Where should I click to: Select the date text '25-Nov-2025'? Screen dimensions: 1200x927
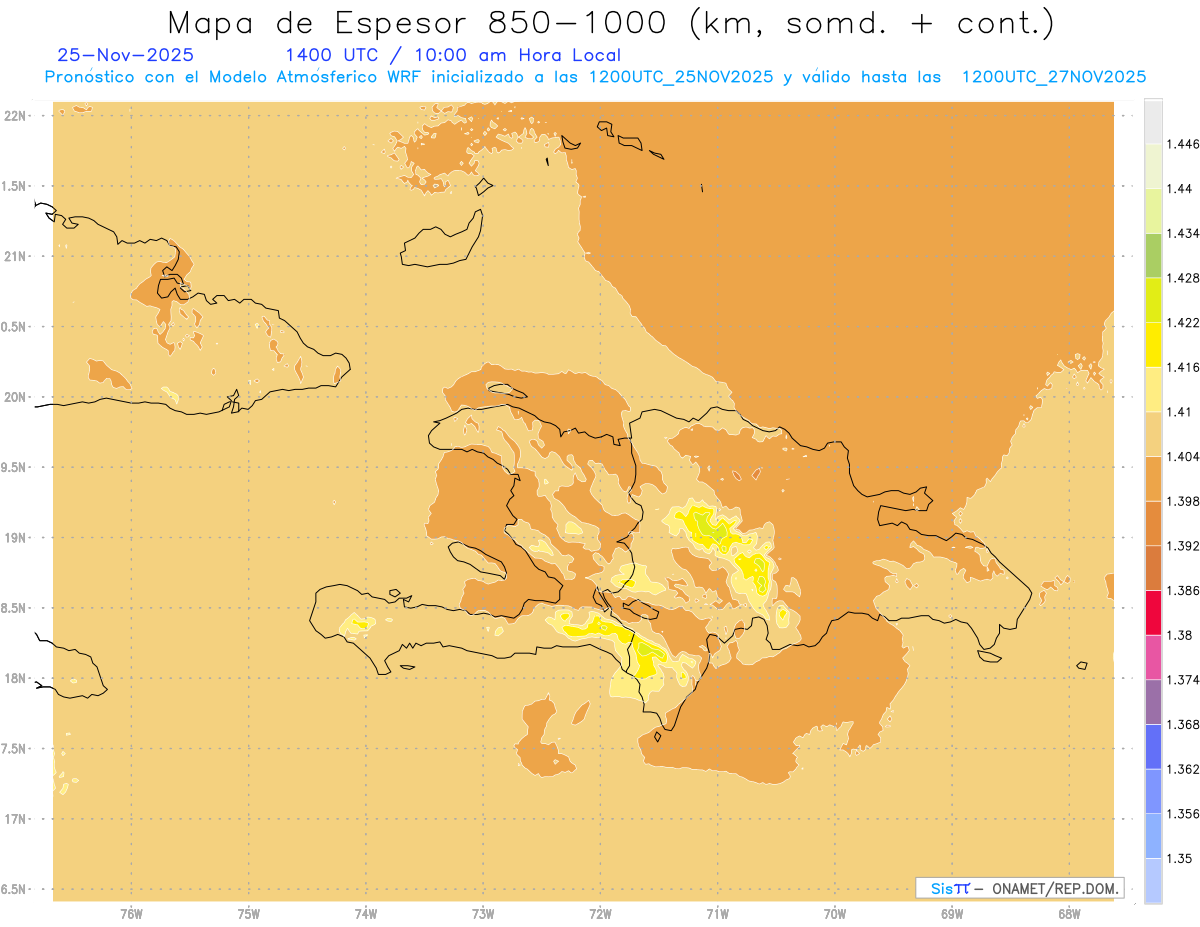[126, 56]
